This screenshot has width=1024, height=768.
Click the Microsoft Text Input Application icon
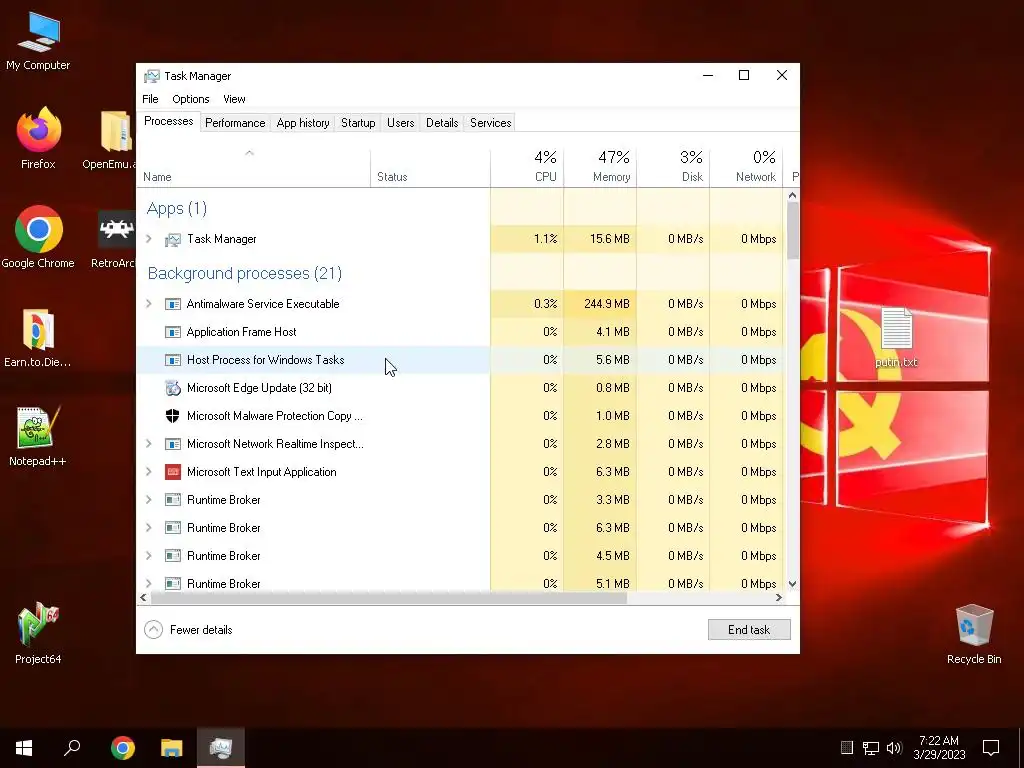pyautogui.click(x=172, y=472)
